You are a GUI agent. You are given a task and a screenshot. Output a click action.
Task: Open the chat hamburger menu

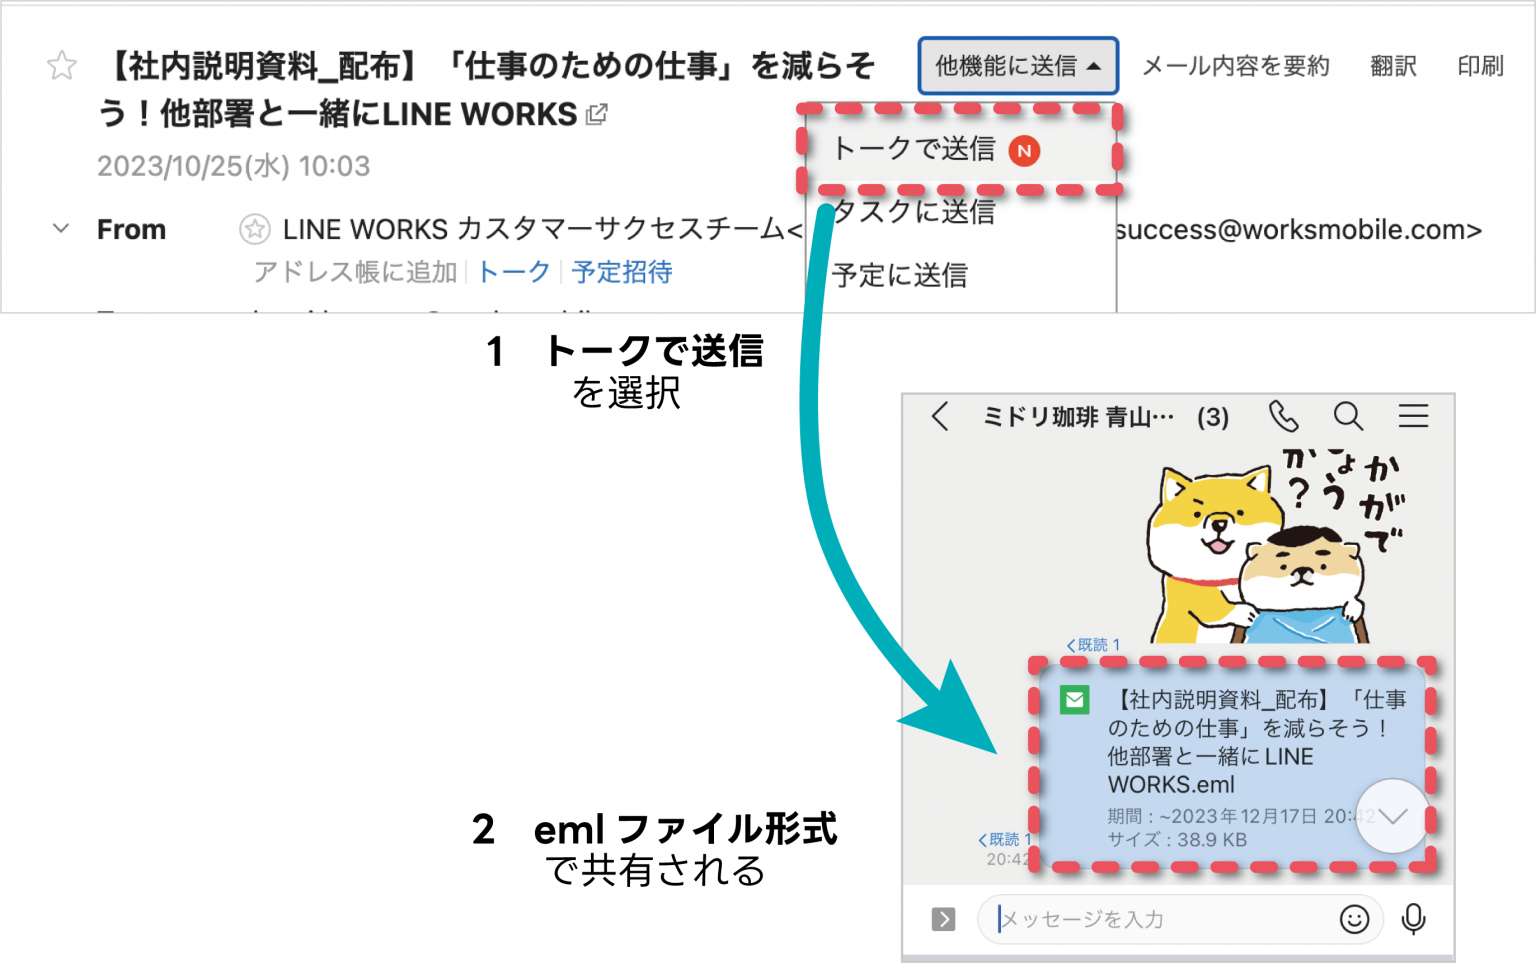coord(1413,416)
